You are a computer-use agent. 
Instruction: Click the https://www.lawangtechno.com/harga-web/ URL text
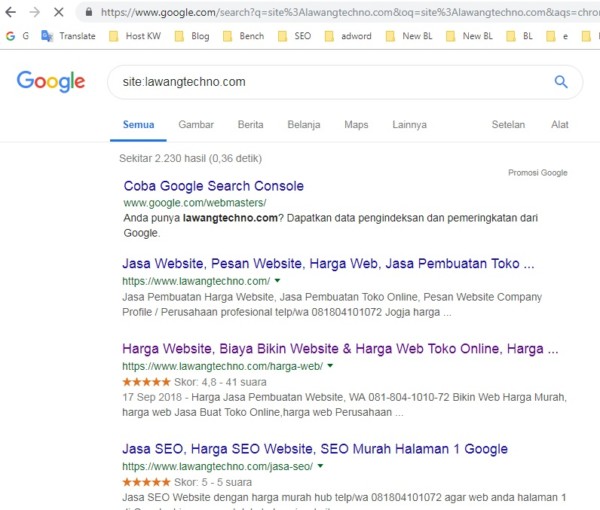point(223,366)
